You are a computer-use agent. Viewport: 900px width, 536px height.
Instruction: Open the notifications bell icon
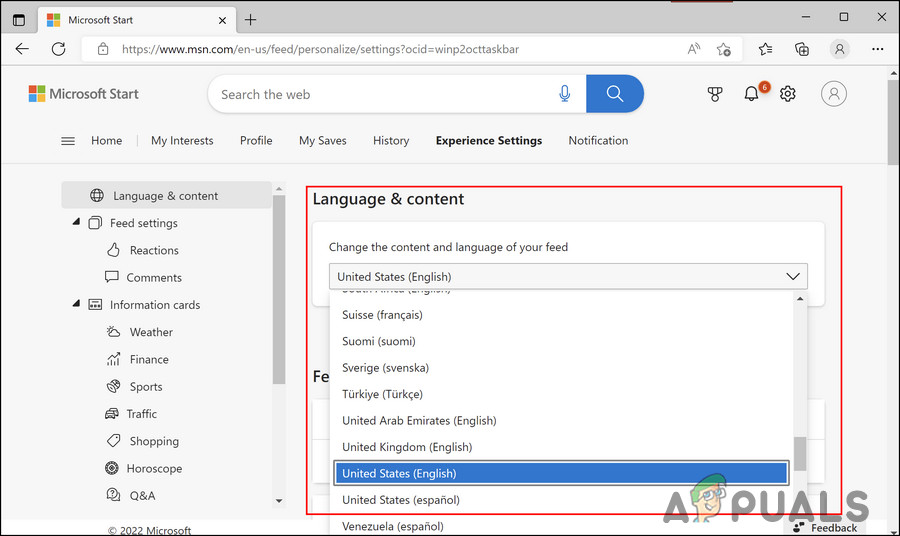[751, 94]
